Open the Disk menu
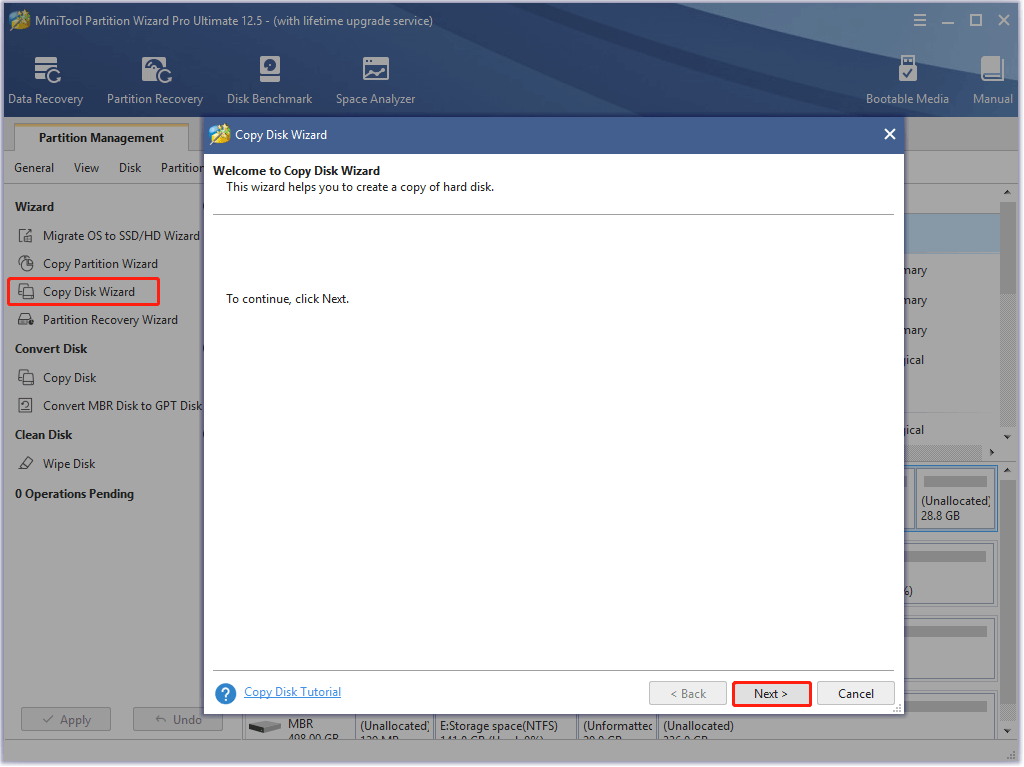This screenshot has height=767, width=1024. [130, 168]
